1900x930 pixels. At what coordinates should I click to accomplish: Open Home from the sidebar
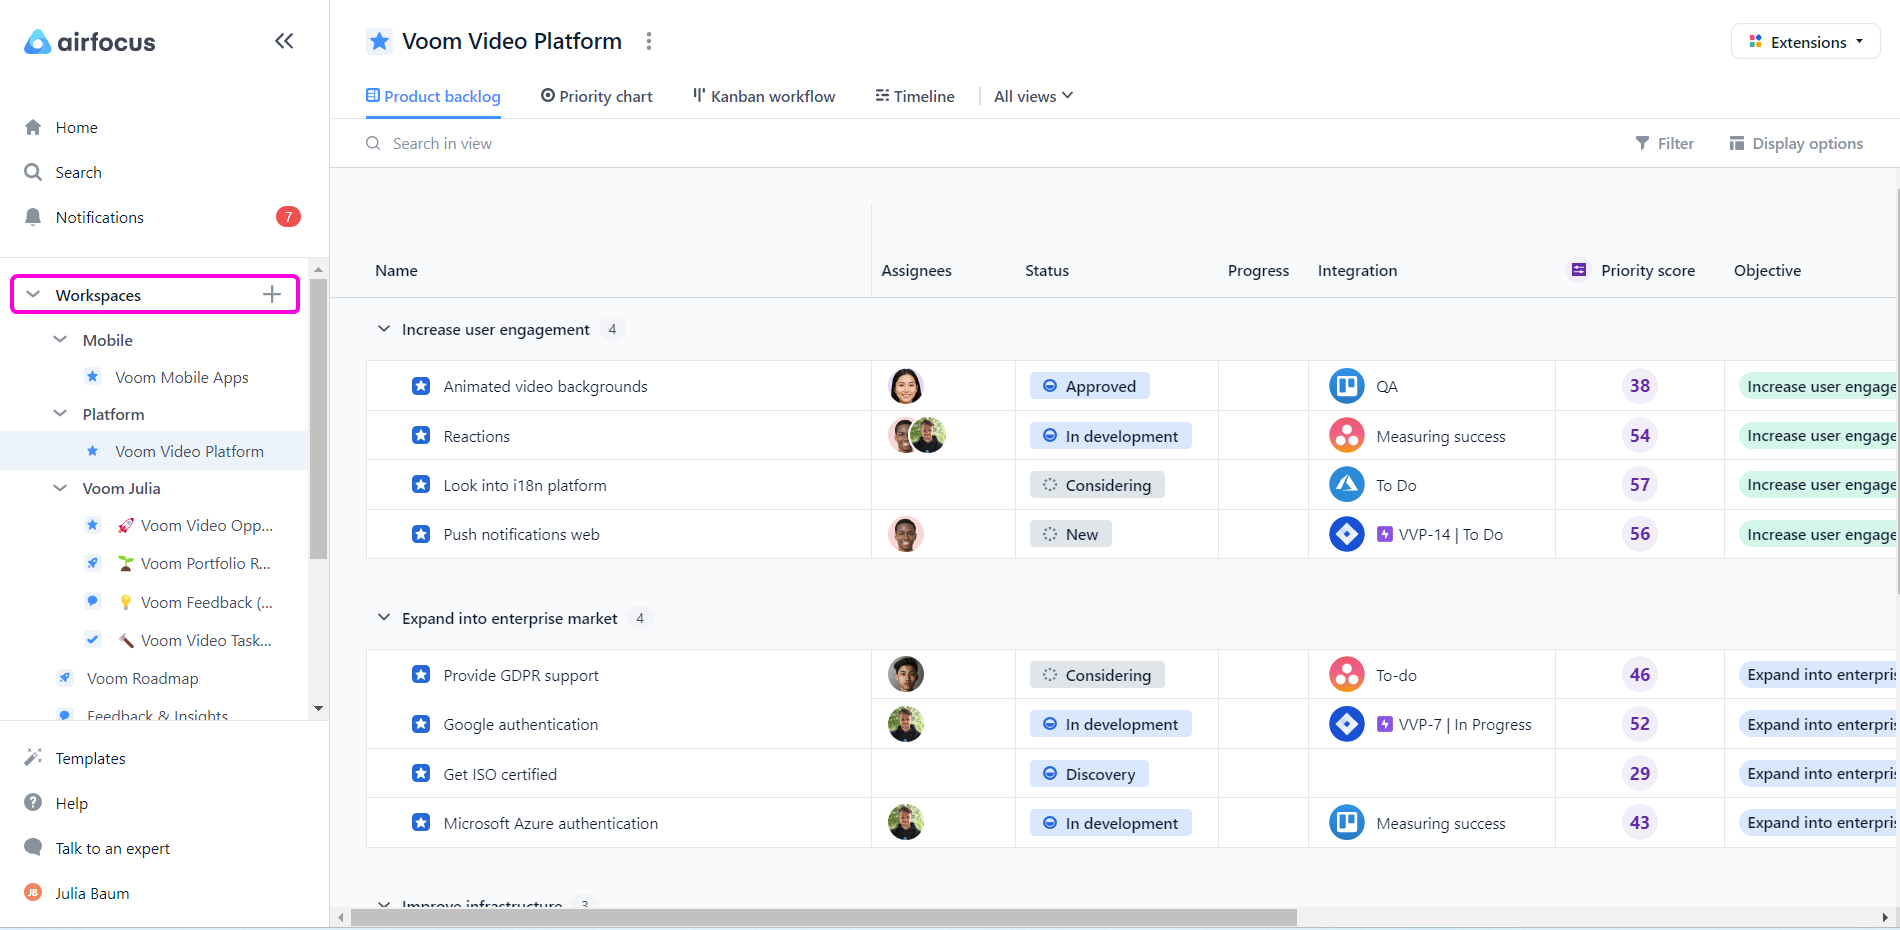click(76, 127)
